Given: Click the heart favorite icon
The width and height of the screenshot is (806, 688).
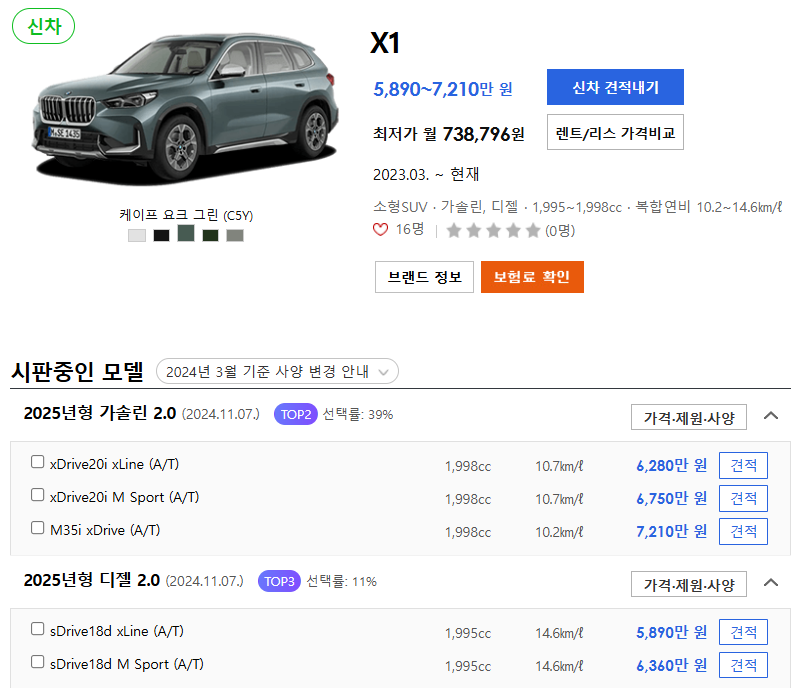Looking at the screenshot, I should click(x=380, y=230).
